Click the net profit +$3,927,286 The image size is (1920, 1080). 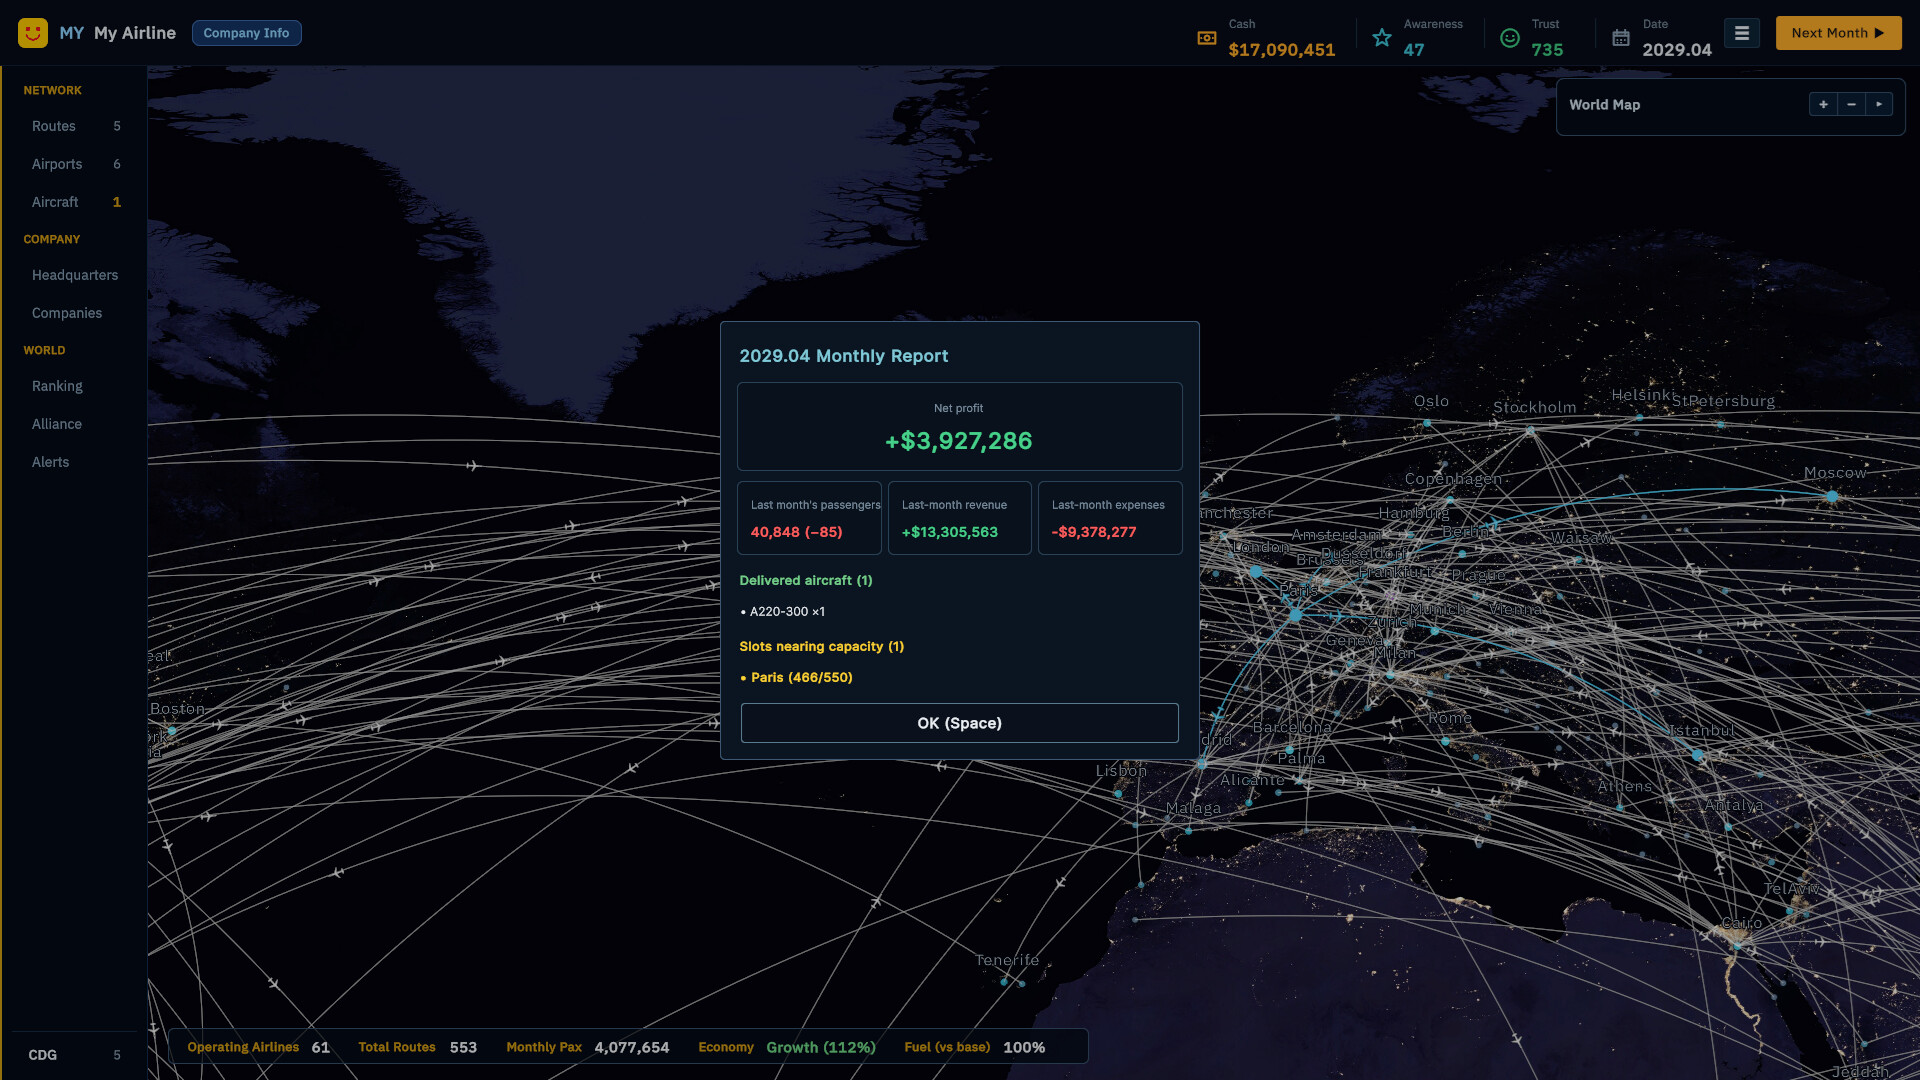[958, 441]
